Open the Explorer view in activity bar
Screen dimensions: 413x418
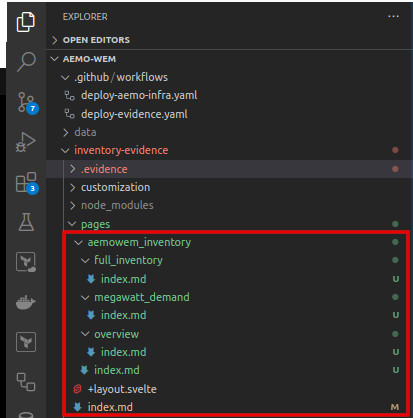[26, 22]
